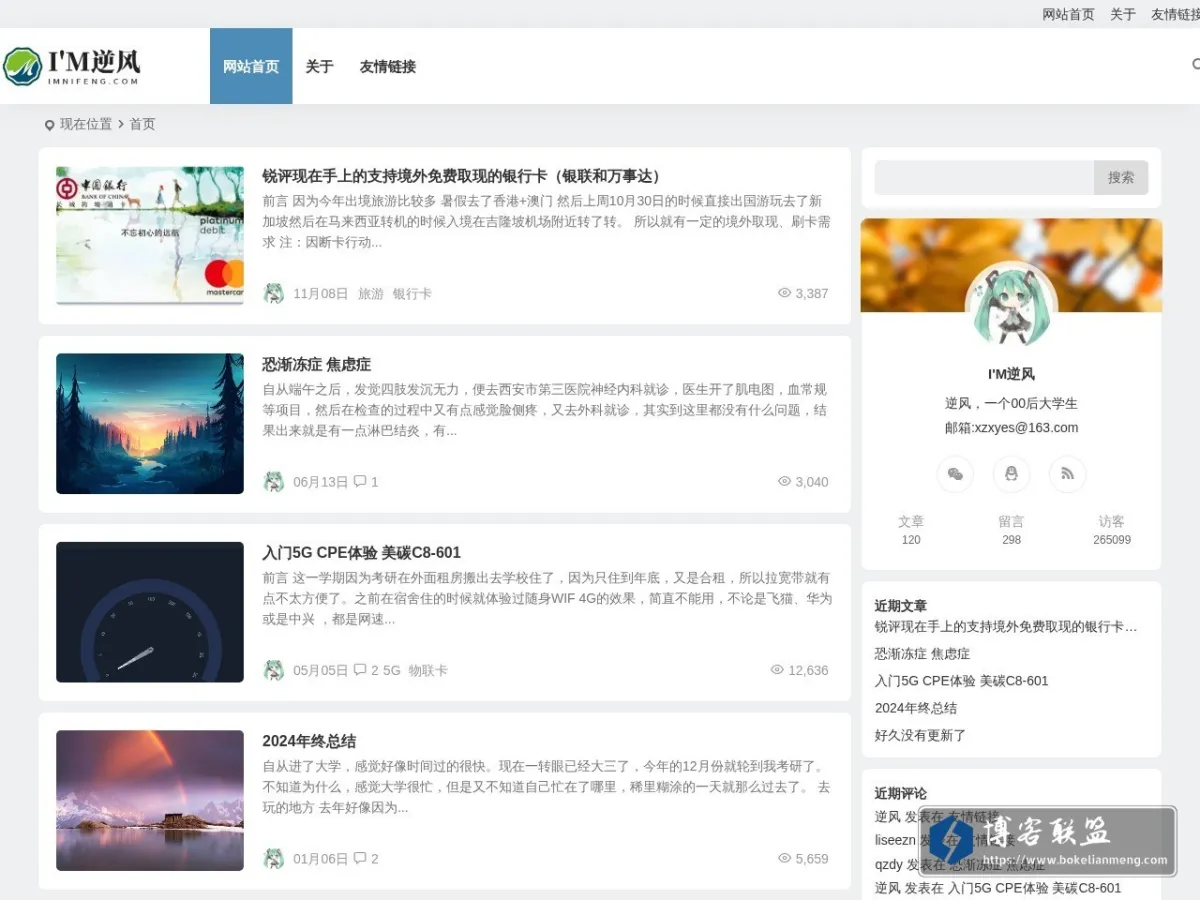
Task: Click the views eye icon showing 12,636
Action: (777, 670)
